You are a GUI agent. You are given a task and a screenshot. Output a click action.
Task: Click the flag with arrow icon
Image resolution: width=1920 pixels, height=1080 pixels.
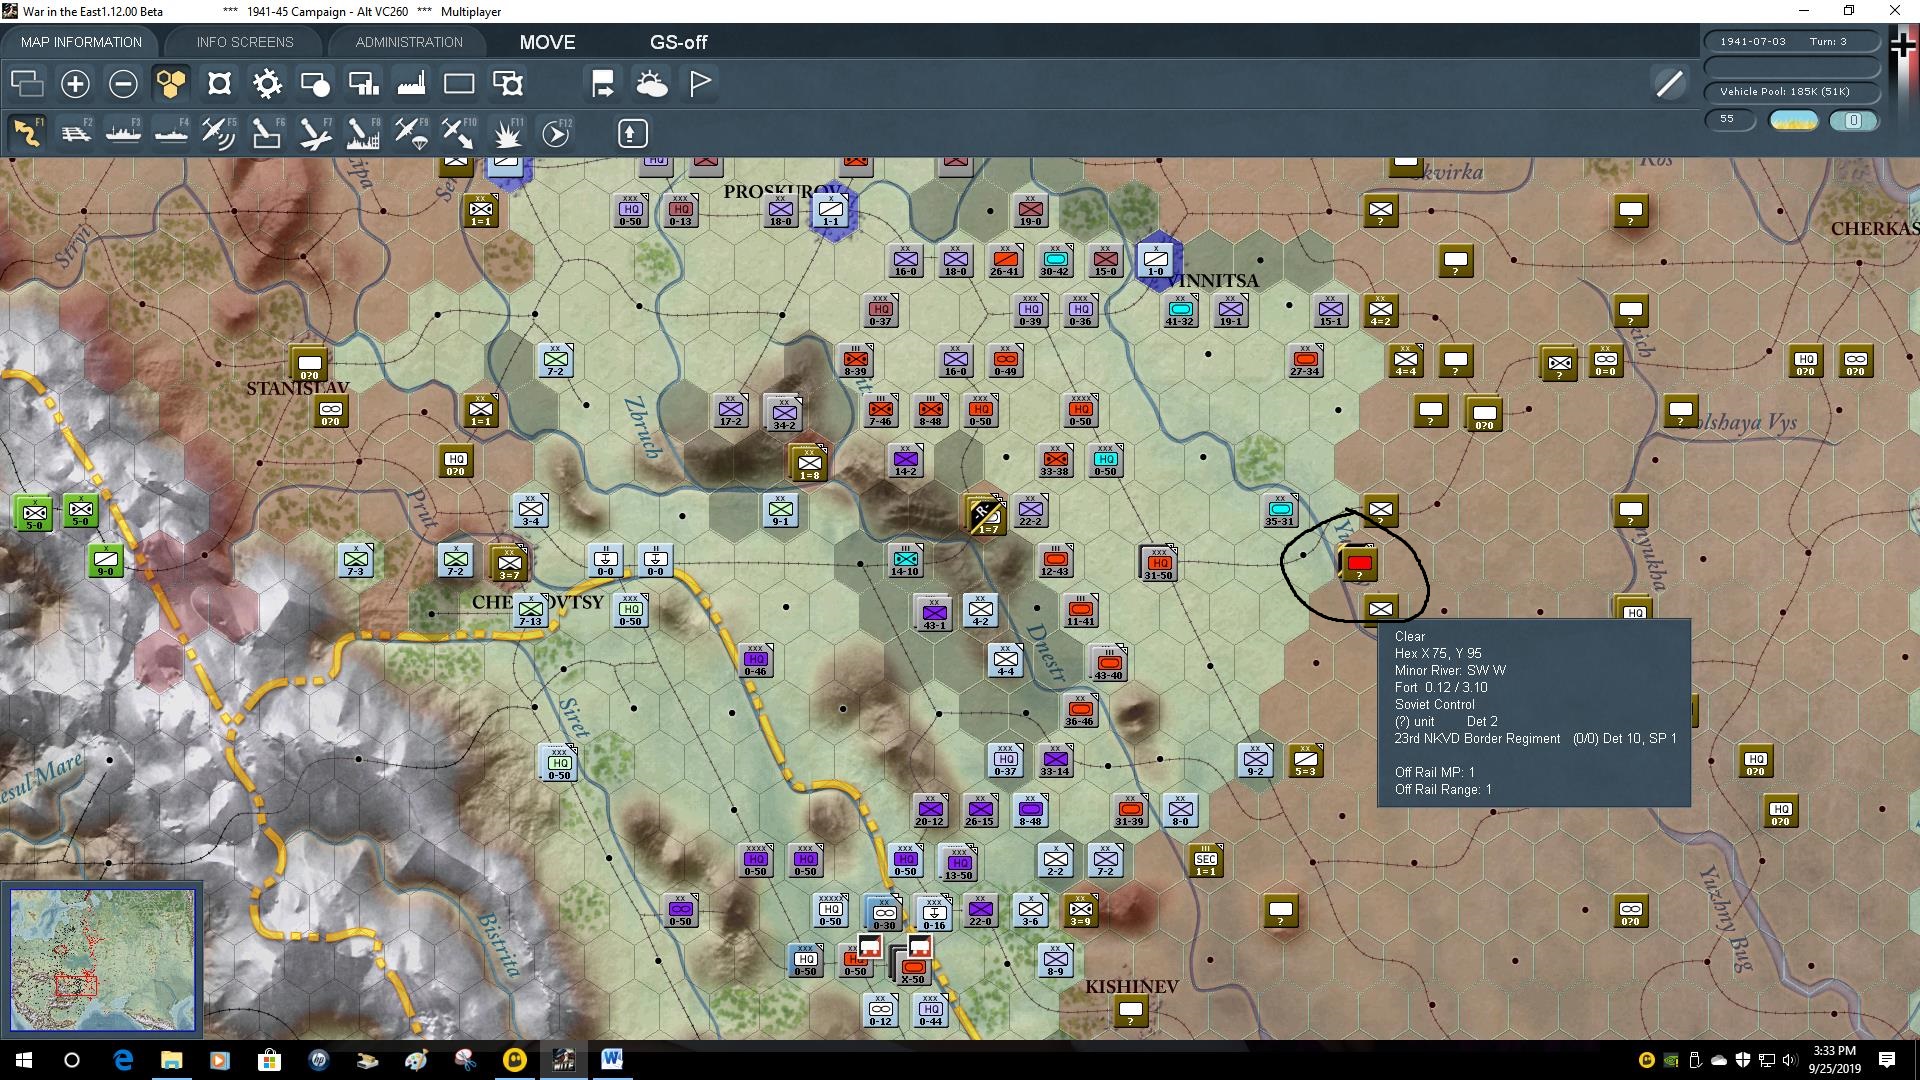point(603,83)
